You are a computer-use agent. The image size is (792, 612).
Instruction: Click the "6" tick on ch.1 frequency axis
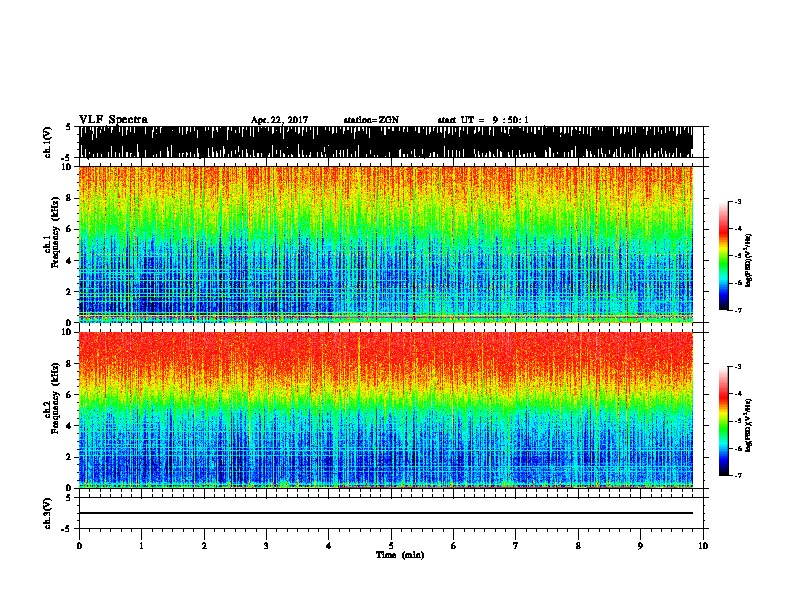click(69, 229)
